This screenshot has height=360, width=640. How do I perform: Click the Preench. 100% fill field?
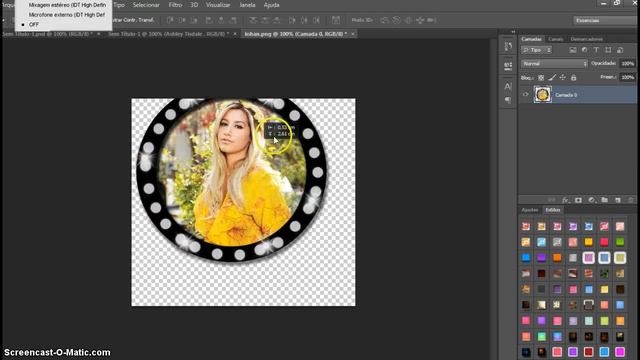(627, 77)
